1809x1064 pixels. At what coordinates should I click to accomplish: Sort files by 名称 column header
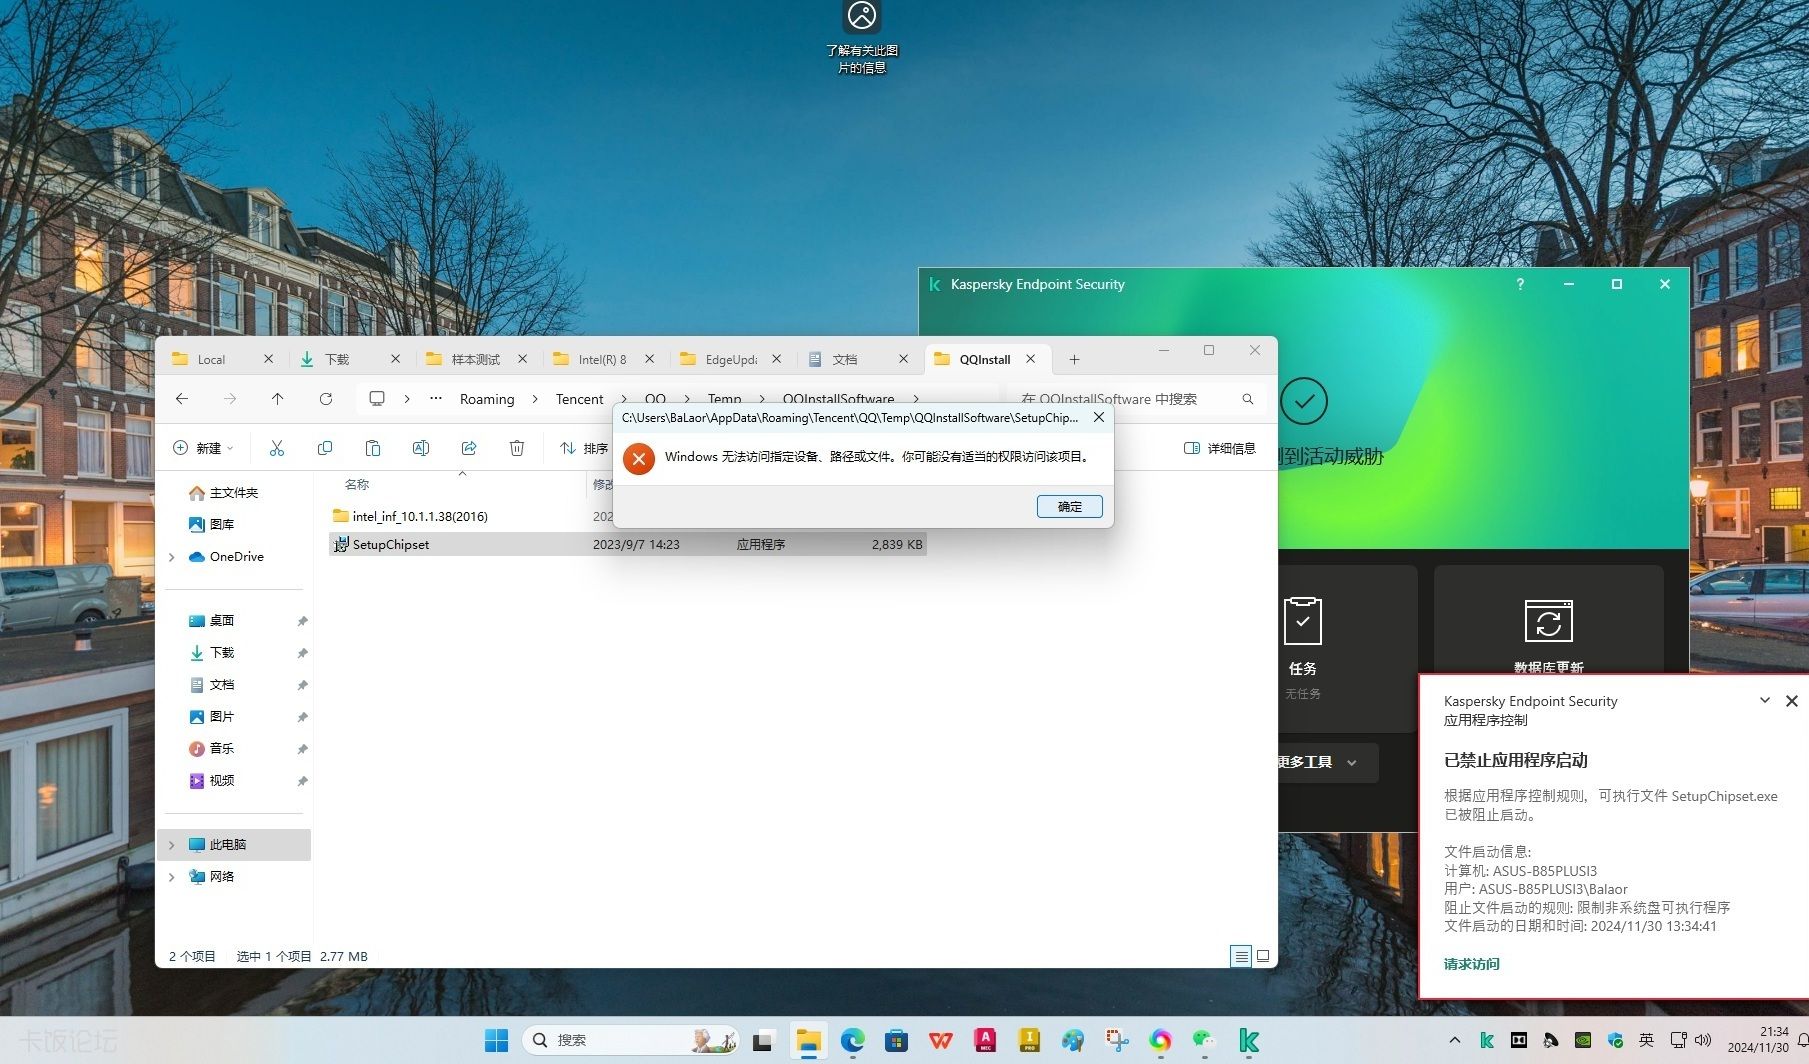click(x=357, y=484)
